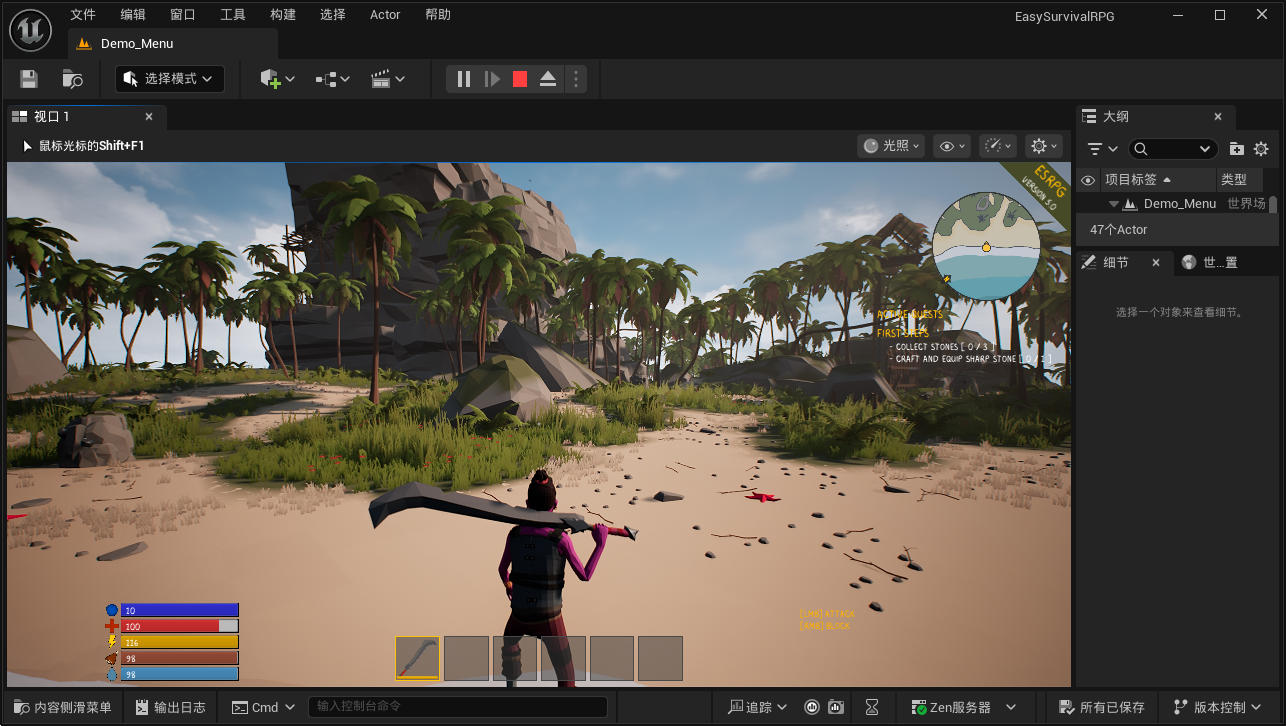Image resolution: width=1286 pixels, height=726 pixels.
Task: Open the 输出日志 output log
Action: coord(170,707)
